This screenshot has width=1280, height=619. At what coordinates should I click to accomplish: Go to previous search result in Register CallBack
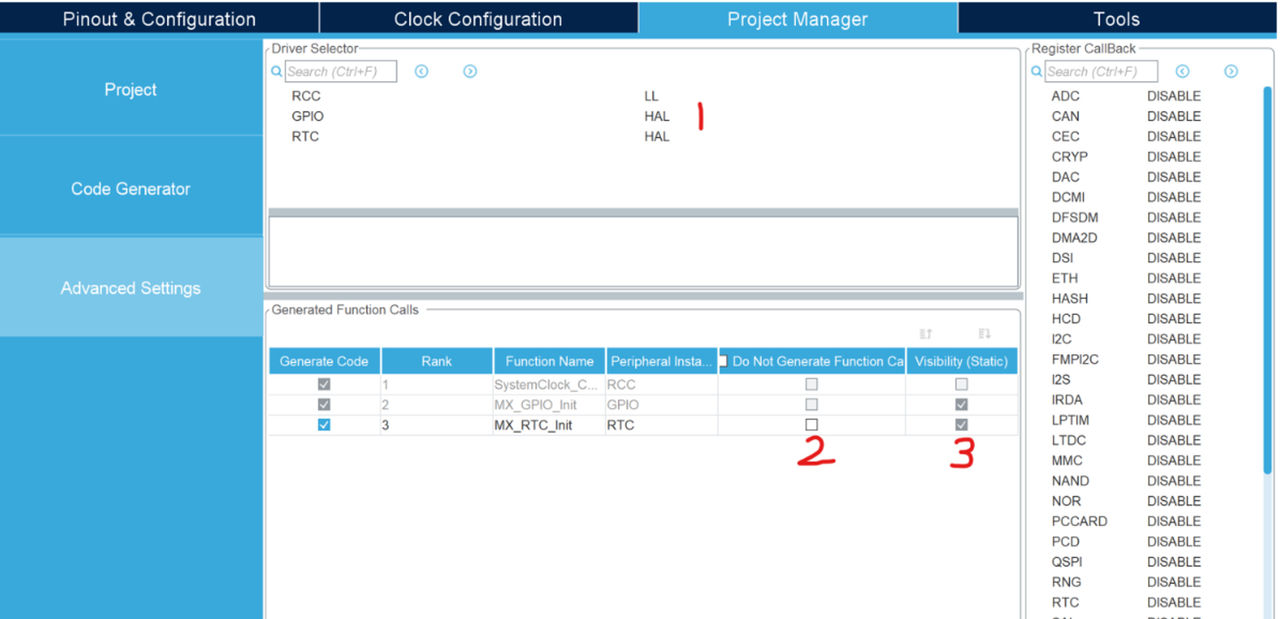(1182, 71)
